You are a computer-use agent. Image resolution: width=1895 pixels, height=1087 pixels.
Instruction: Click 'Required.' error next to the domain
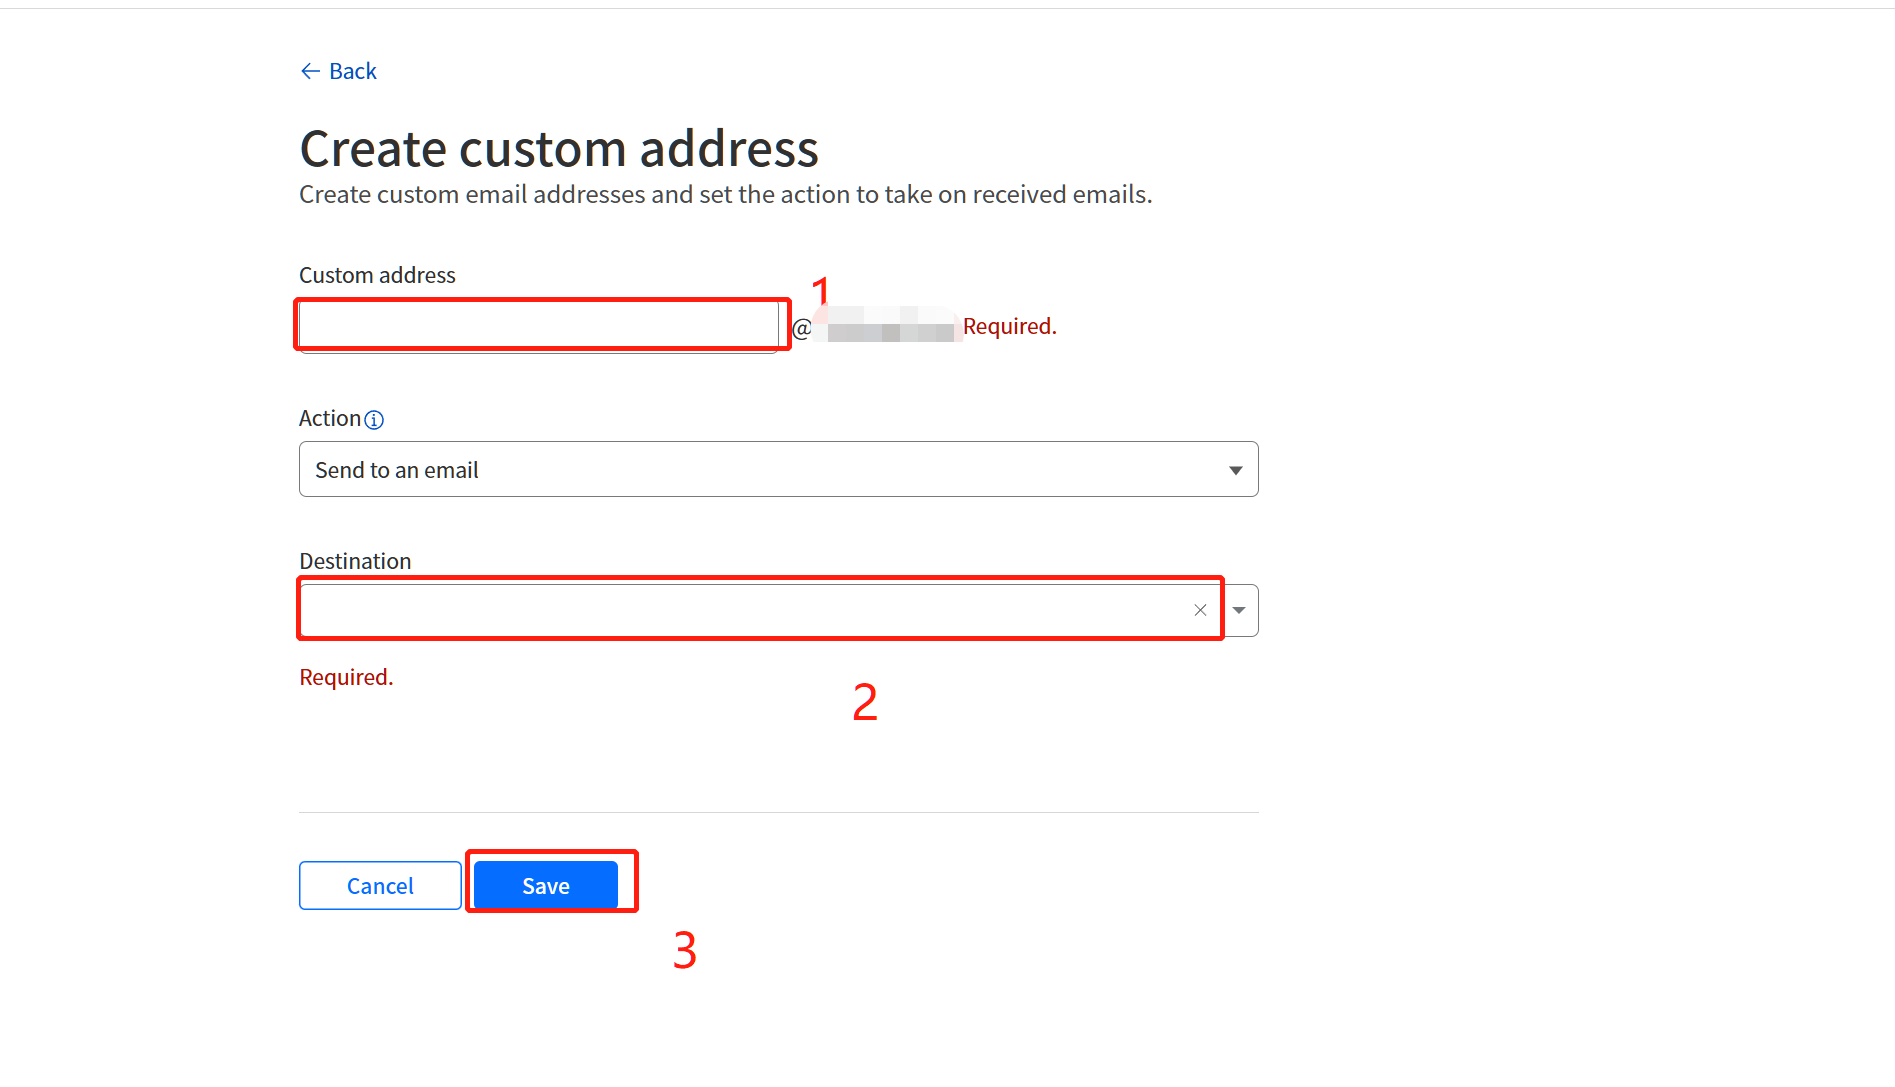(1009, 326)
